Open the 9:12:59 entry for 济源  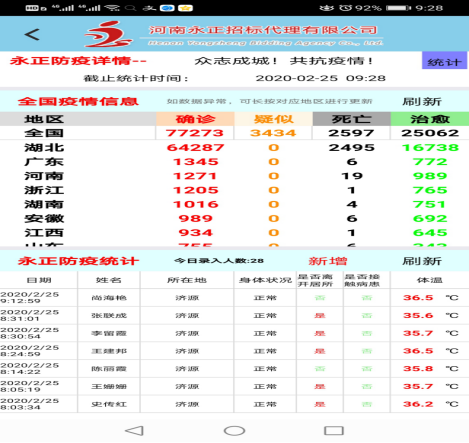tap(234, 298)
